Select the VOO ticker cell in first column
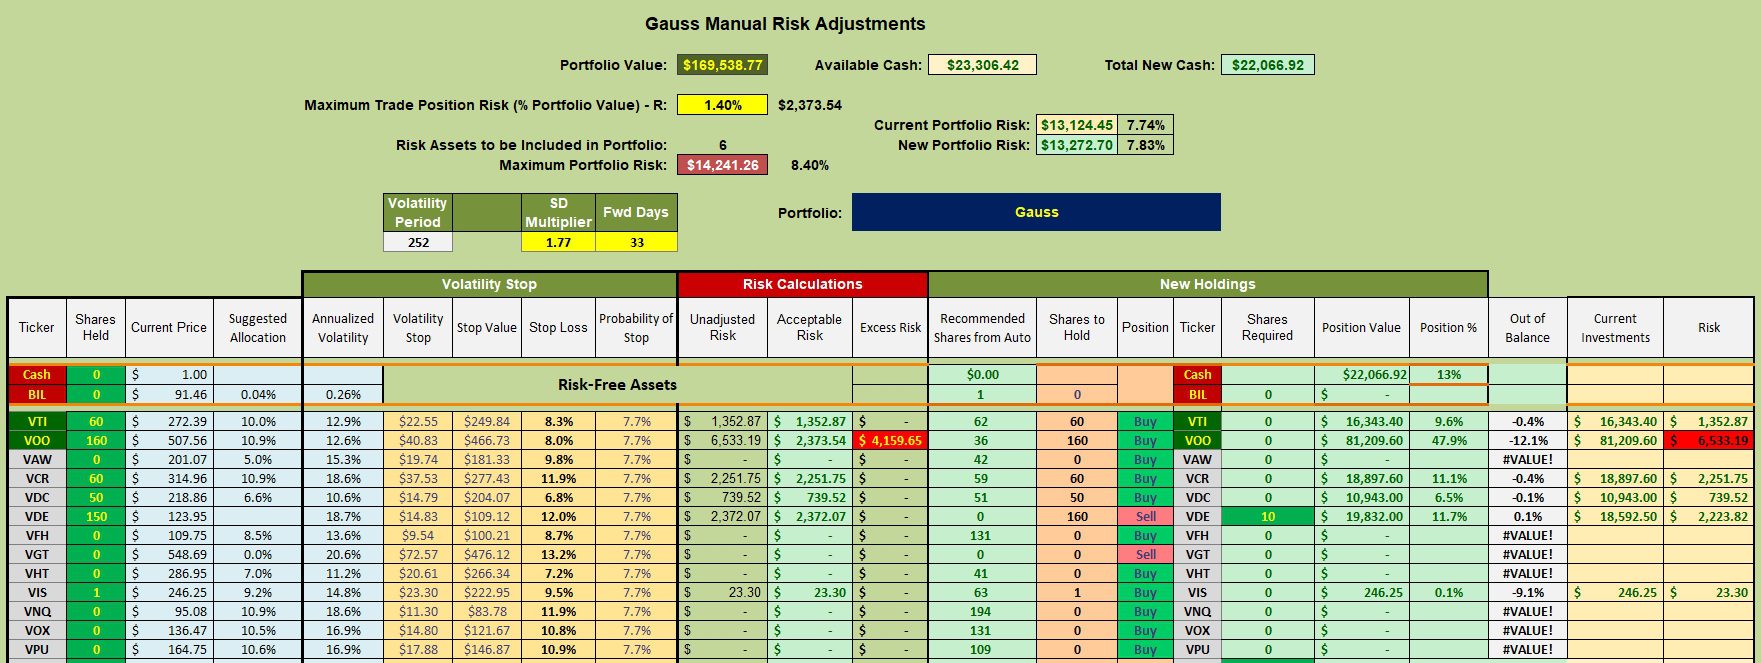The height and width of the screenshot is (663, 1761). point(37,440)
